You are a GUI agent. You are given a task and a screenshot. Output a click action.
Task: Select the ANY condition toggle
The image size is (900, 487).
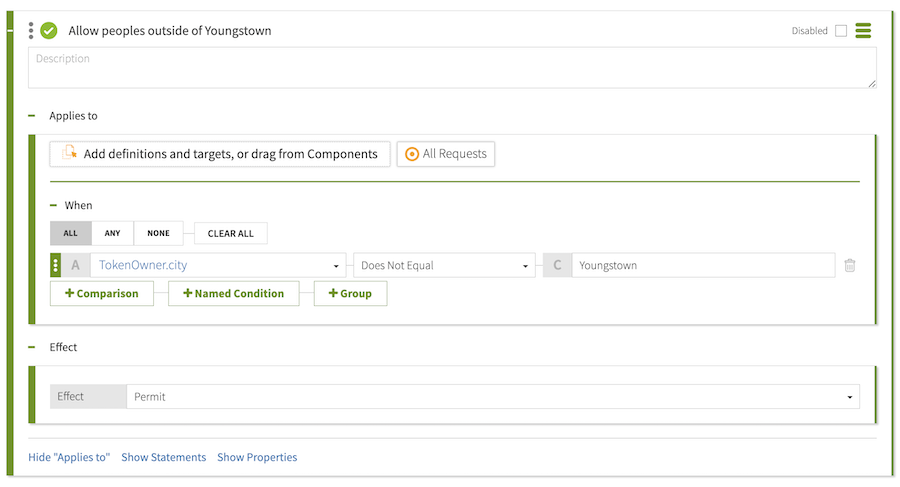point(112,234)
